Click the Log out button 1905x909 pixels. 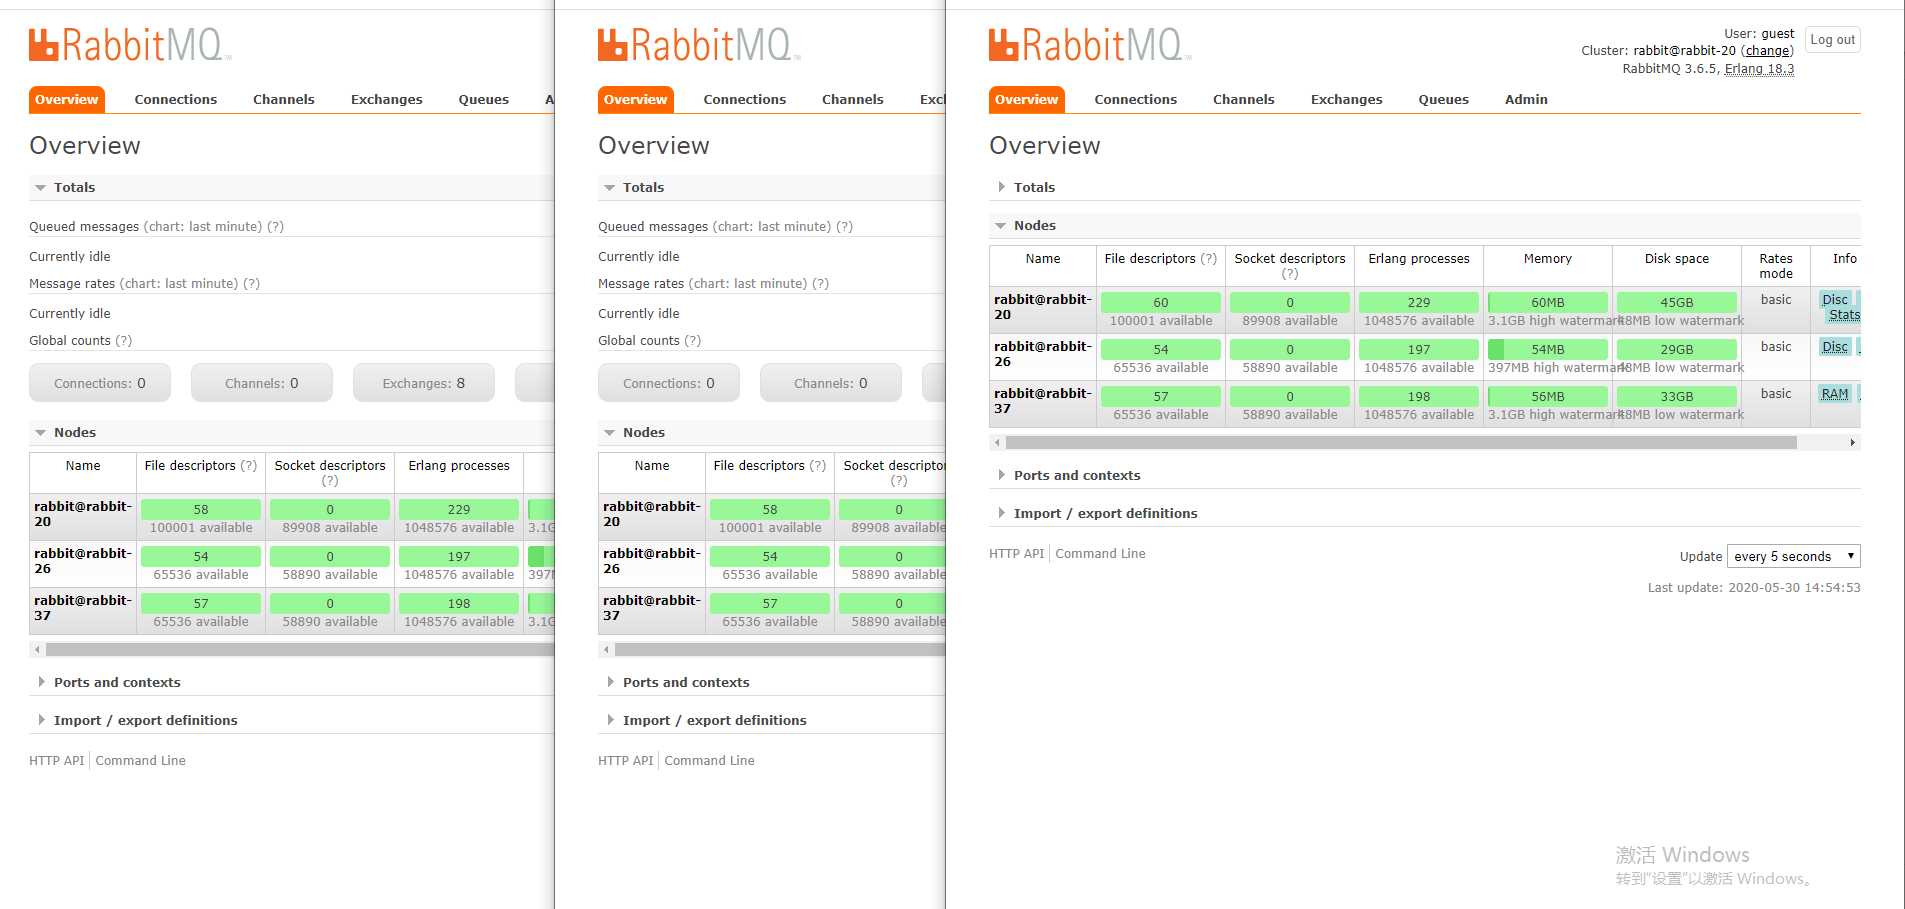coord(1832,40)
